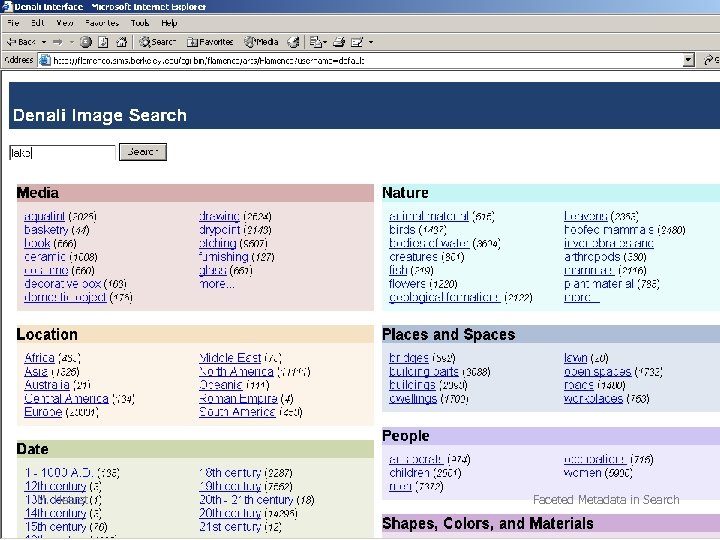Screen dimensions: 720x540
Task: Open the Media toolbar button
Action: point(261,42)
